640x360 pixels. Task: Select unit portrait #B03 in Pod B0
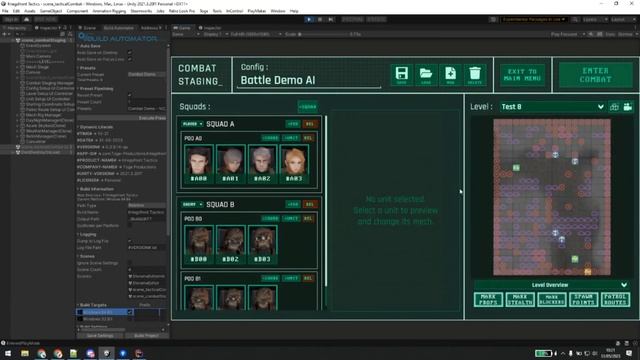(262, 244)
